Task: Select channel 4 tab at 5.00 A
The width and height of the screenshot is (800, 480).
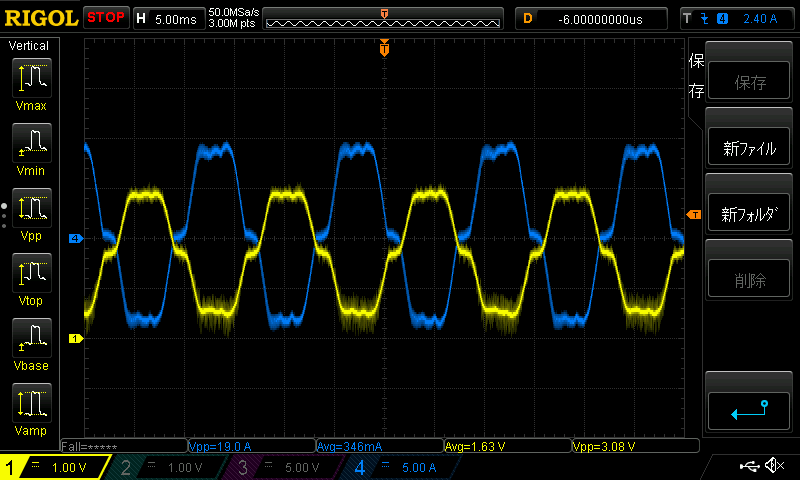Action: (401, 467)
